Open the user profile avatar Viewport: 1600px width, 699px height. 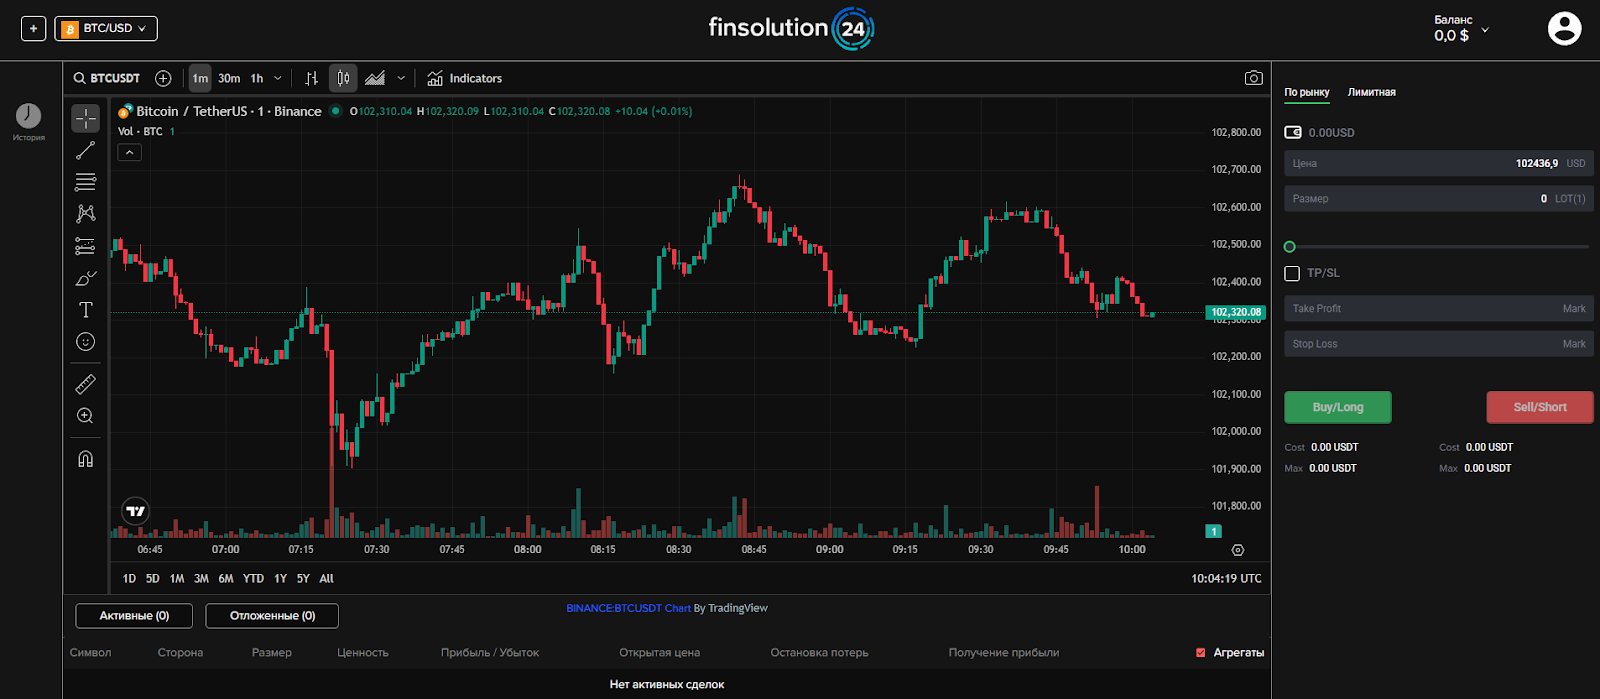tap(1564, 28)
